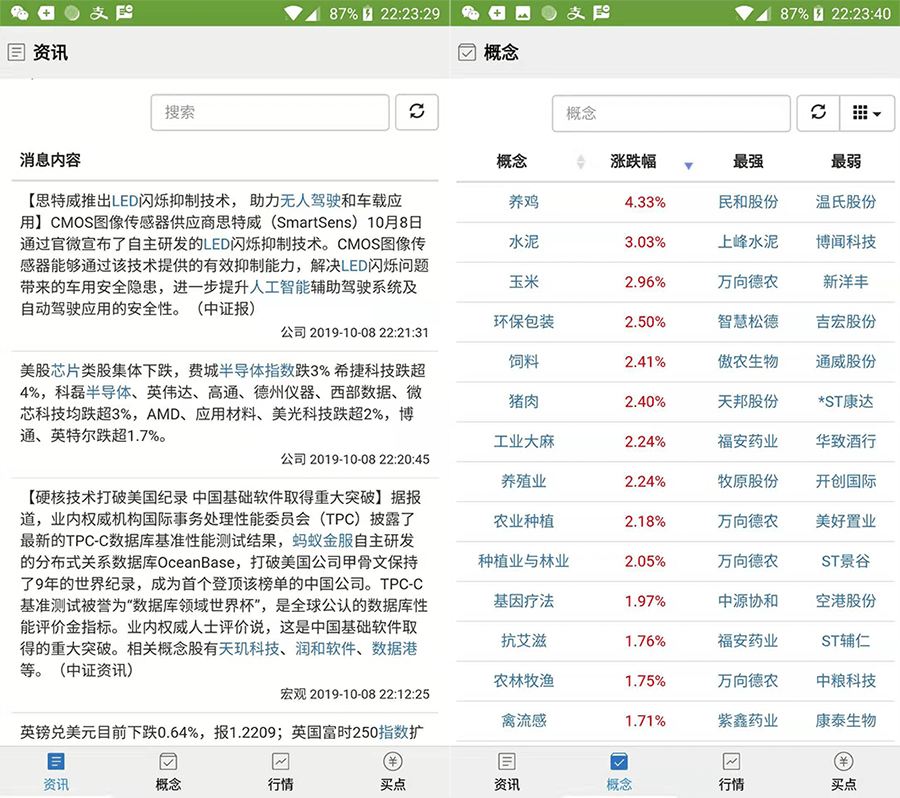
Task: Focus the 概念 filter input field
Action: tap(670, 113)
